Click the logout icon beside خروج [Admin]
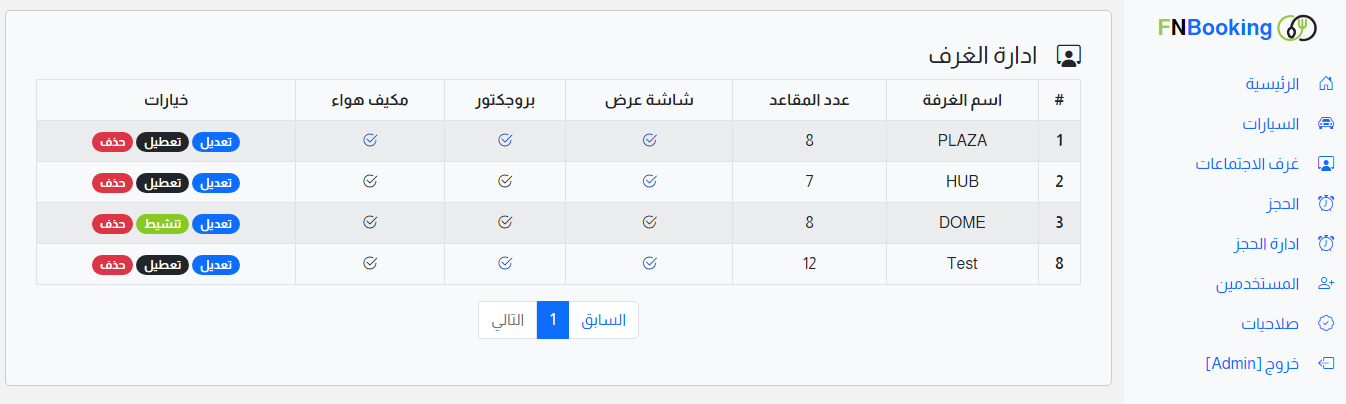The width and height of the screenshot is (1346, 404). click(1326, 364)
